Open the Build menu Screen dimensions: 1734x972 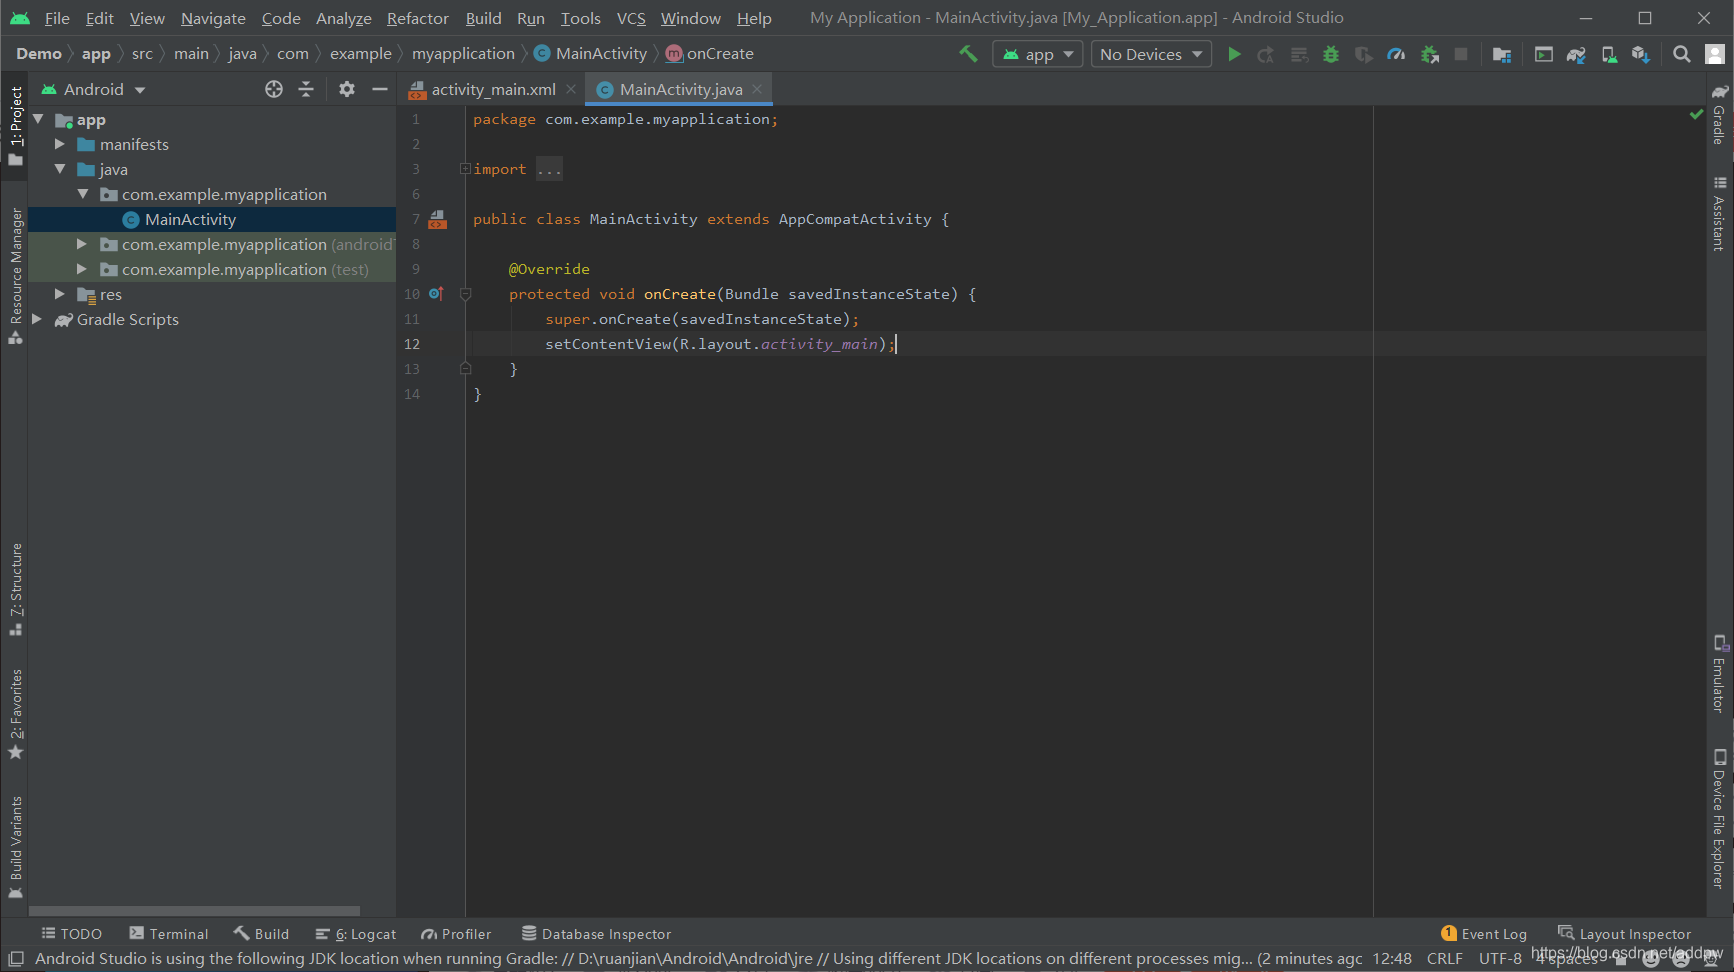(x=483, y=18)
